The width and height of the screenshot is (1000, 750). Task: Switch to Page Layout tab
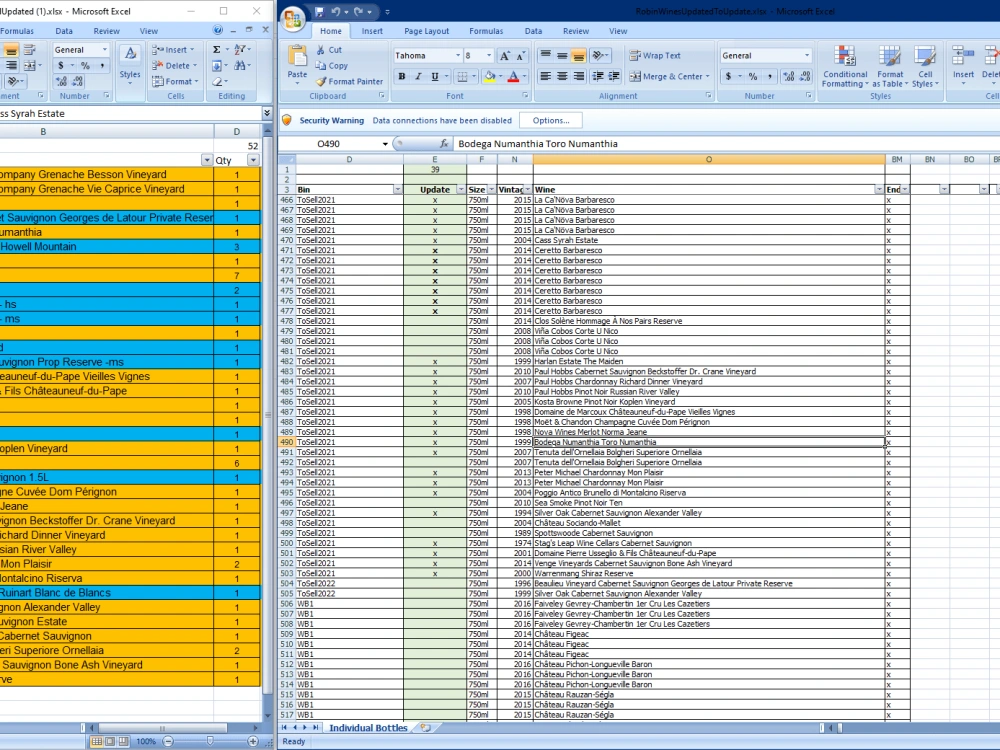426,31
